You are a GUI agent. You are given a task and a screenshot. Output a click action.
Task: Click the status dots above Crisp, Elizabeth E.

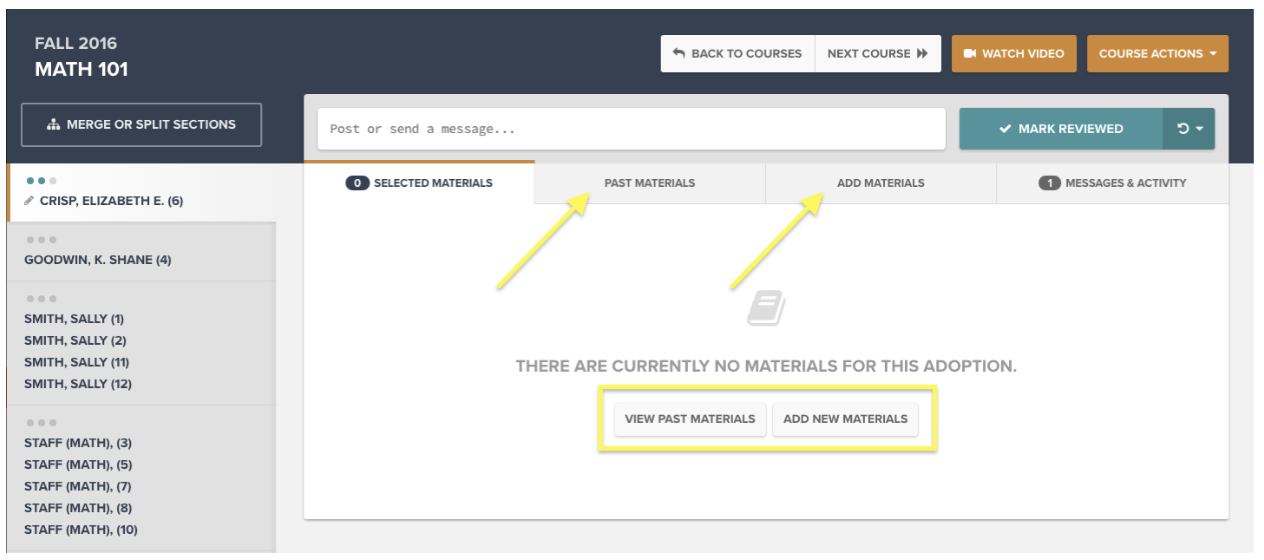coord(41,181)
